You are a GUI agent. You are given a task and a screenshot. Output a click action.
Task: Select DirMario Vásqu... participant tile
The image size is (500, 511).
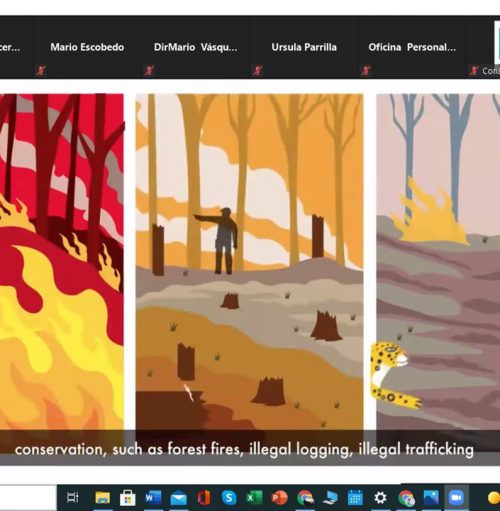pos(195,47)
